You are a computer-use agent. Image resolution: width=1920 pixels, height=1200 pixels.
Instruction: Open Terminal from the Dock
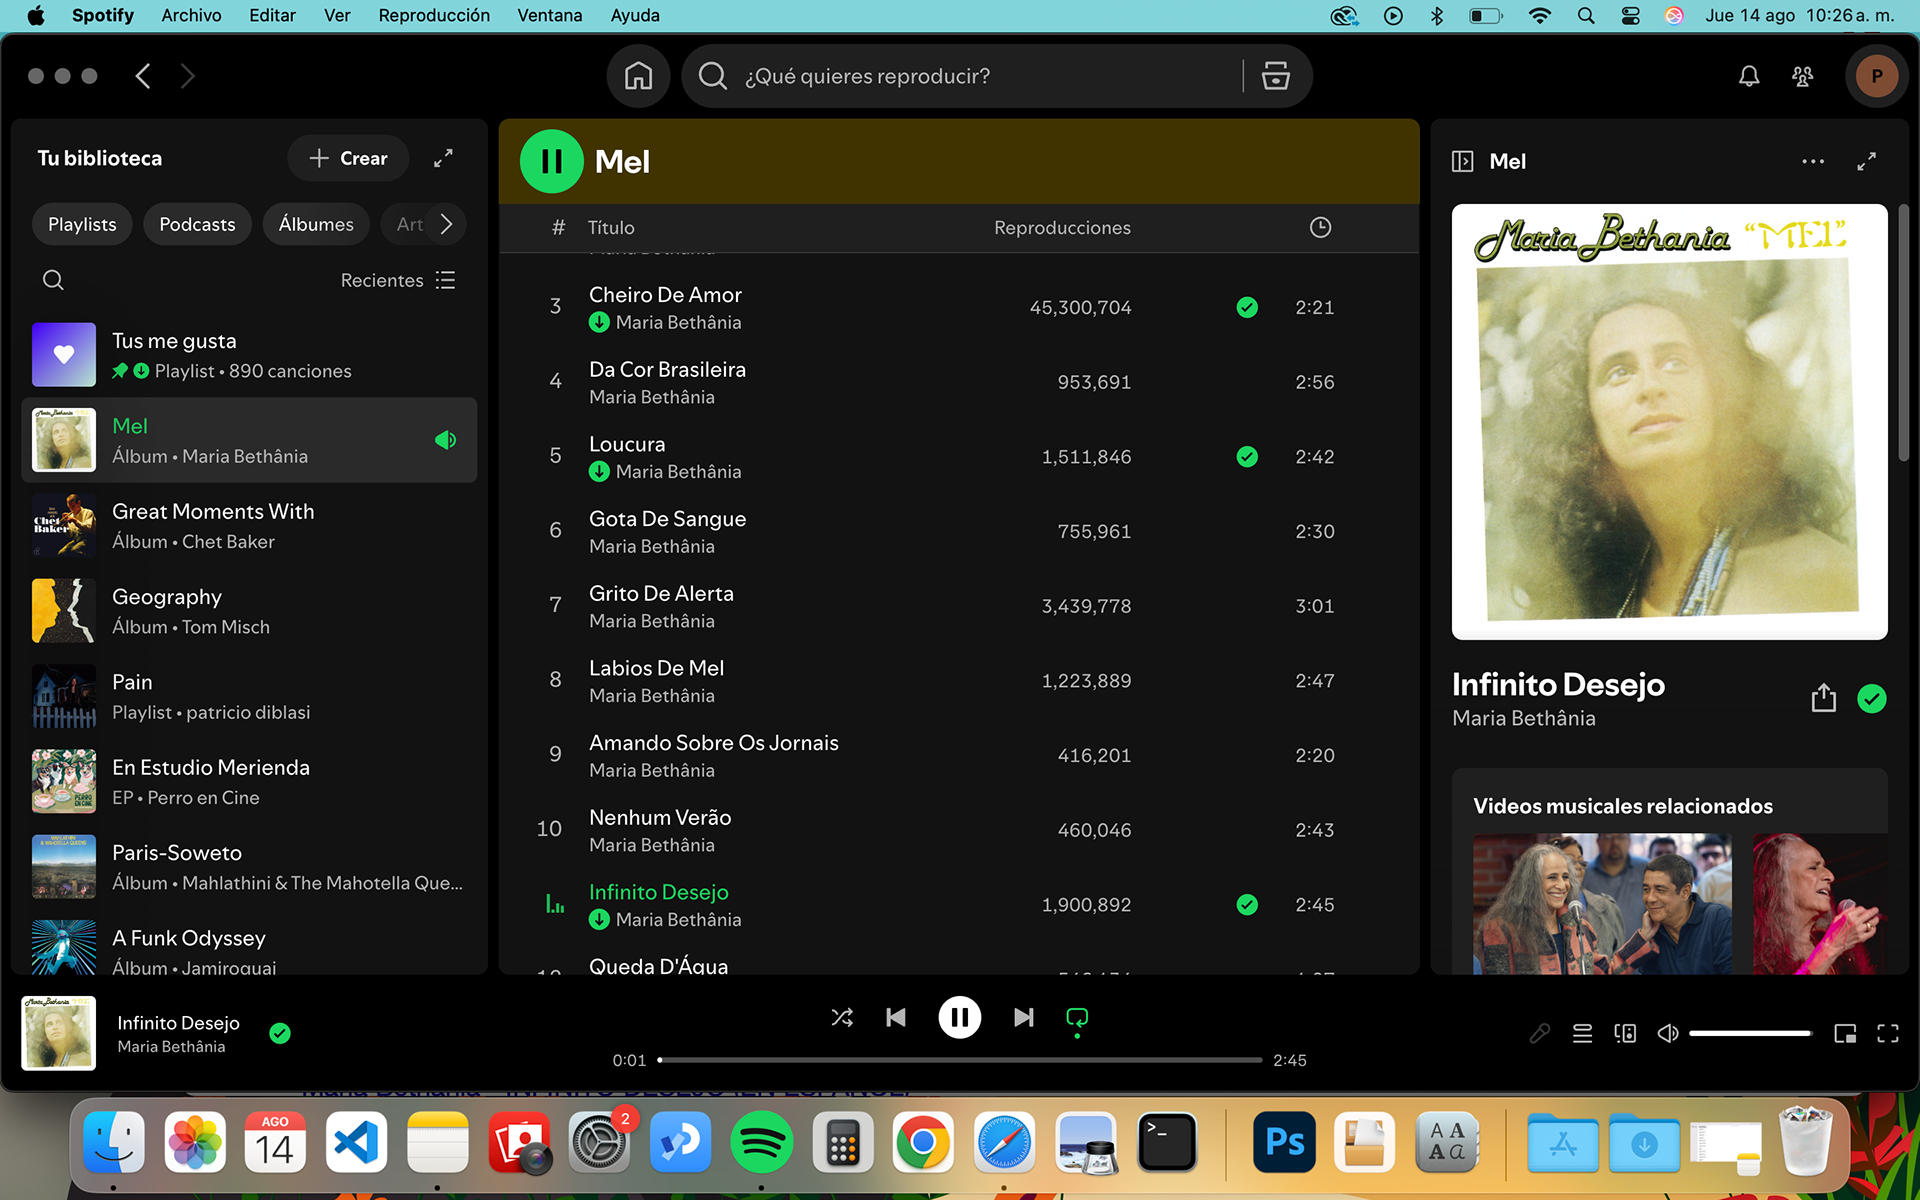point(1167,1141)
